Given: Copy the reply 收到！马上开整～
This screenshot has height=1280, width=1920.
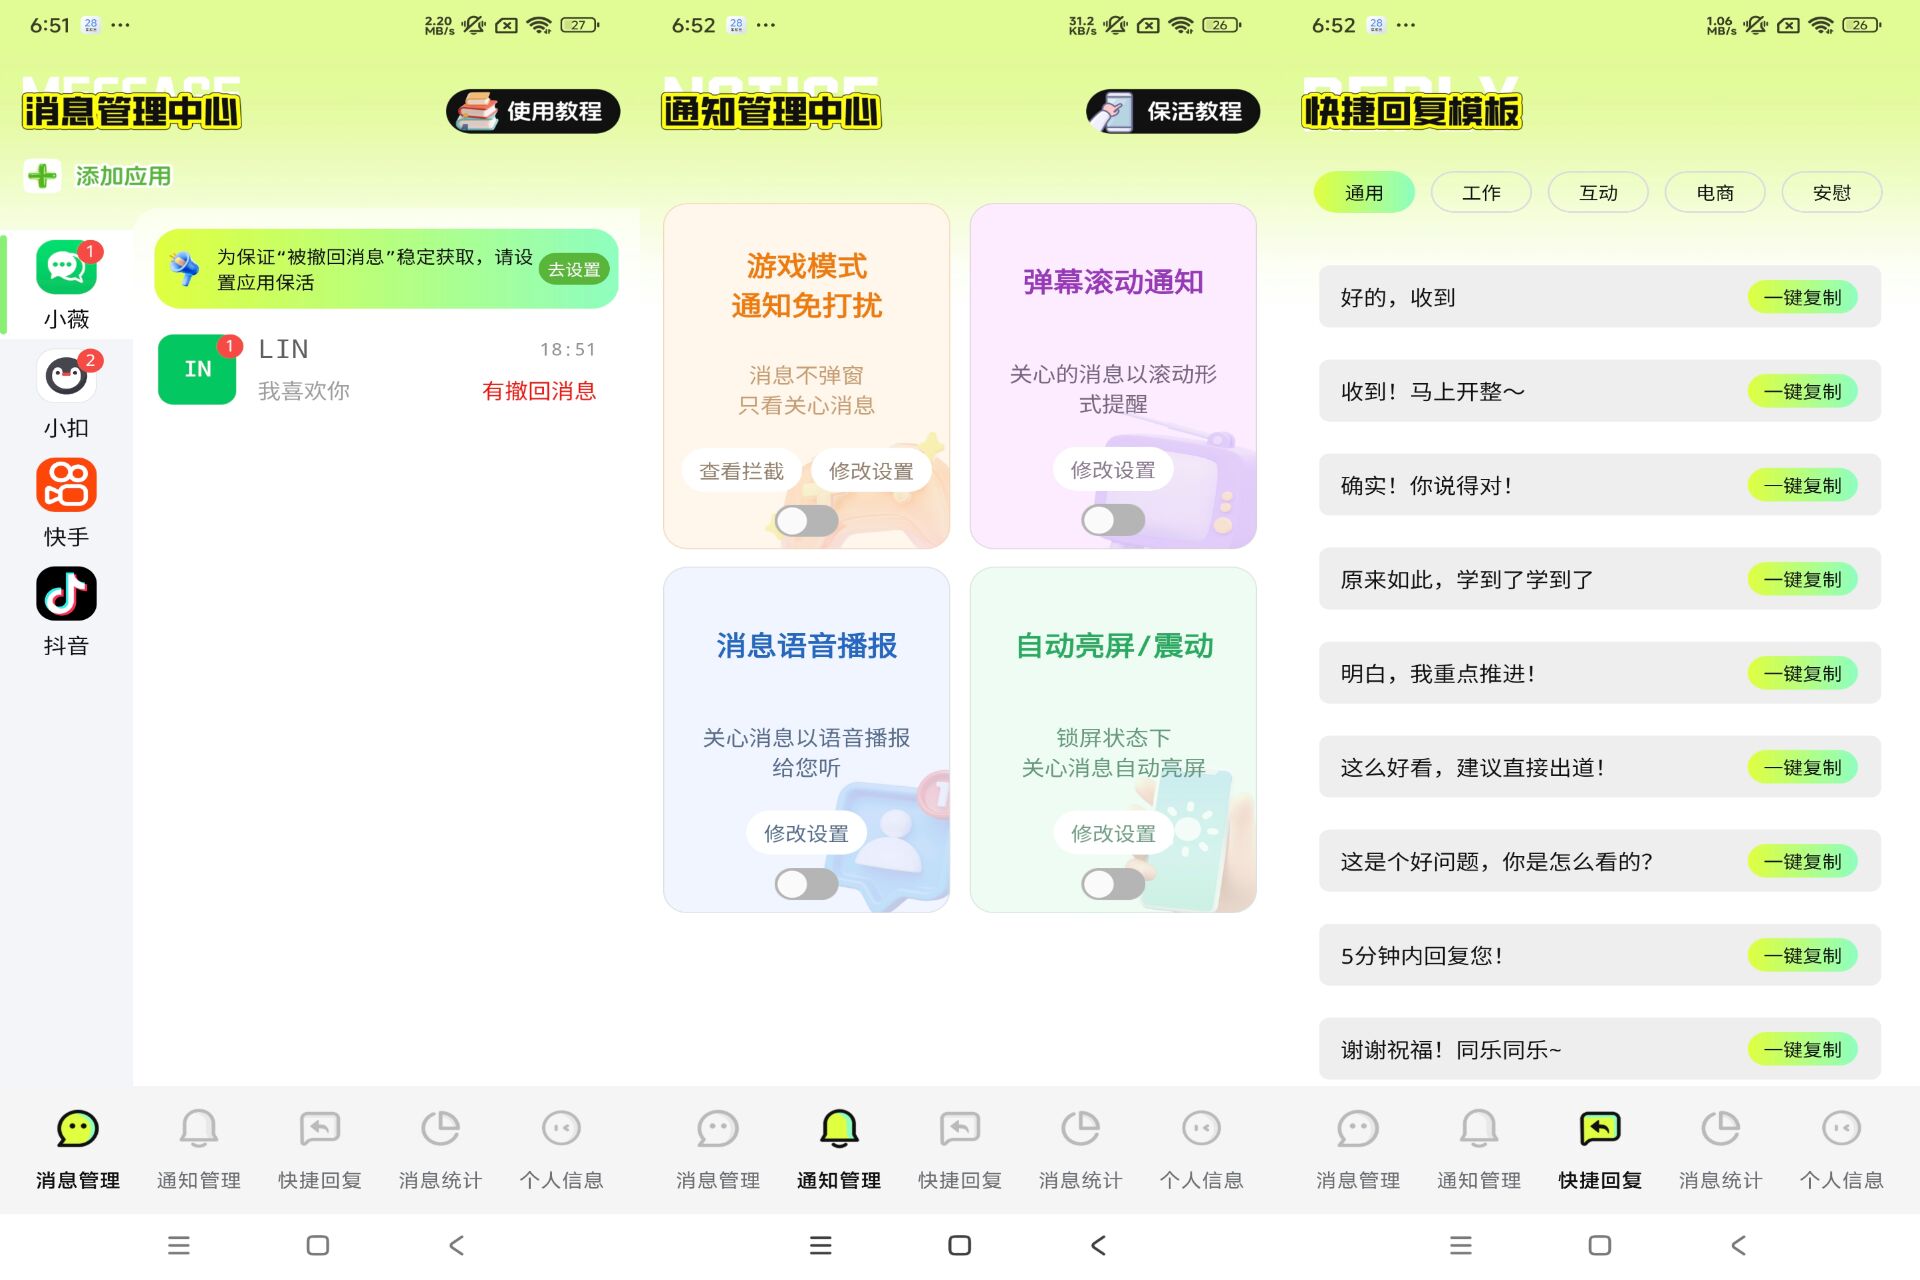Looking at the screenshot, I should (1804, 391).
